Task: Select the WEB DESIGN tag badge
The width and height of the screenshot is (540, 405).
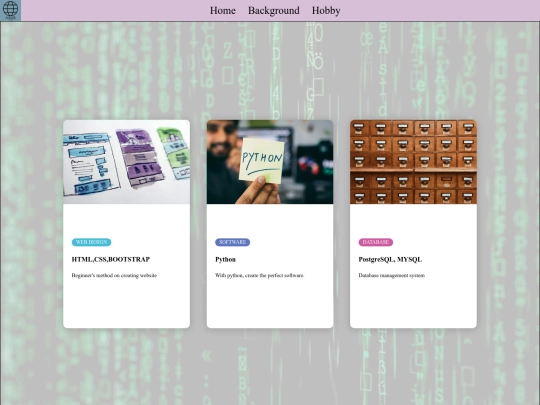Action: (91, 242)
